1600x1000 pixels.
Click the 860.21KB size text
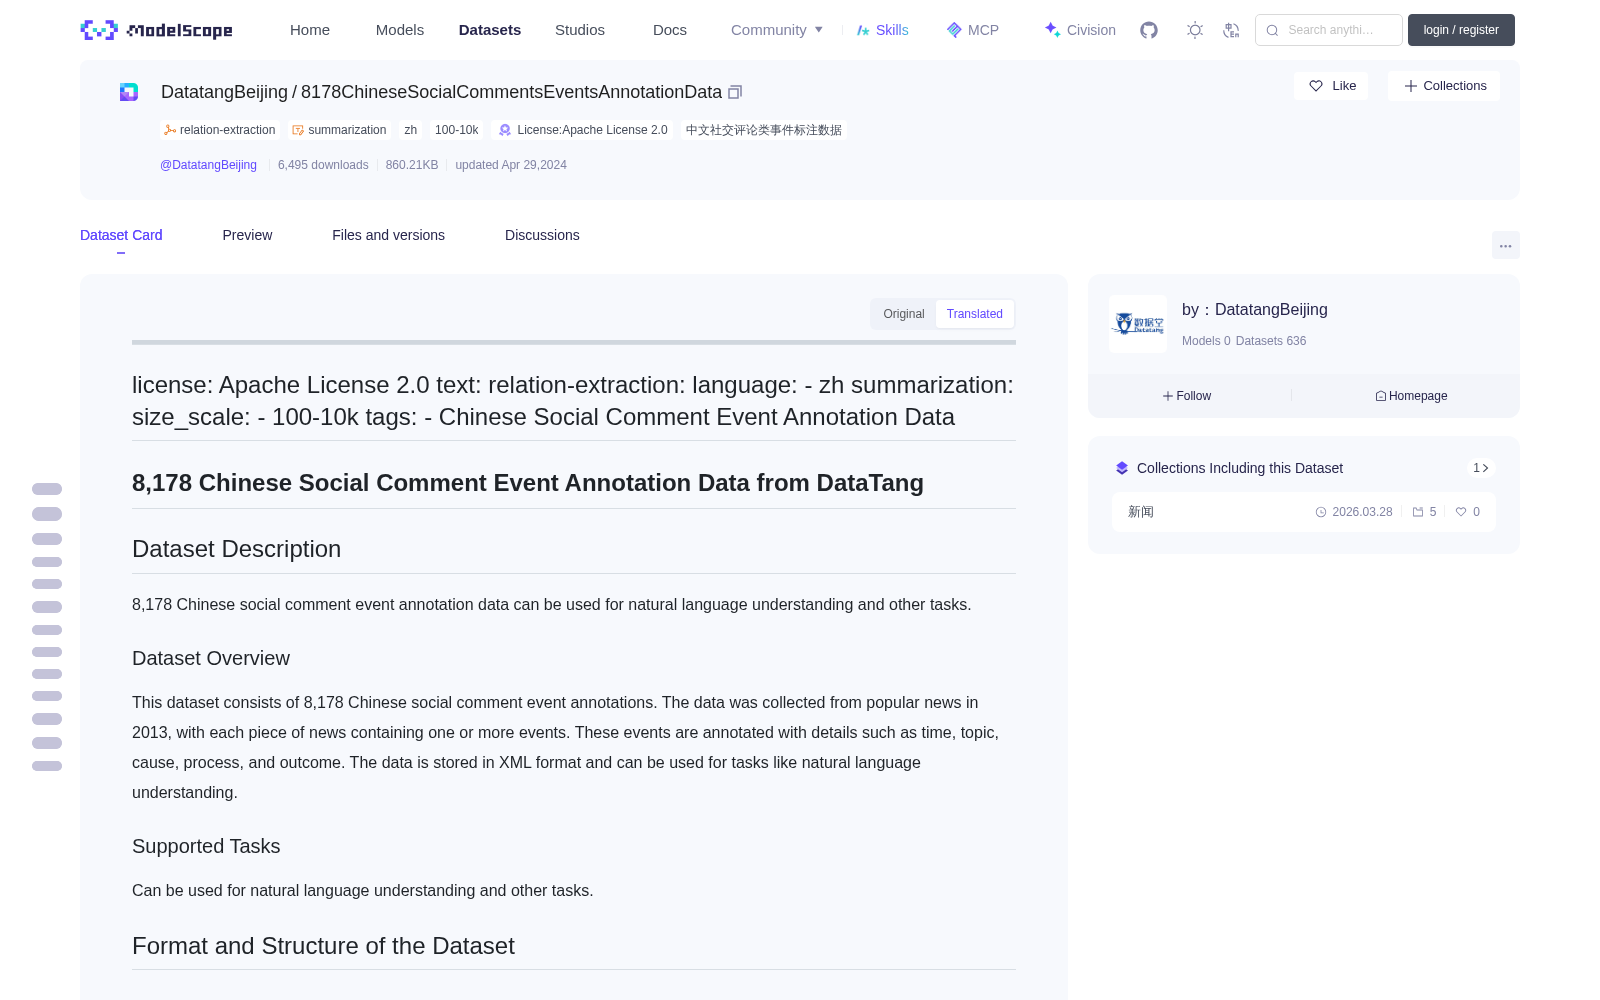pyautogui.click(x=412, y=165)
